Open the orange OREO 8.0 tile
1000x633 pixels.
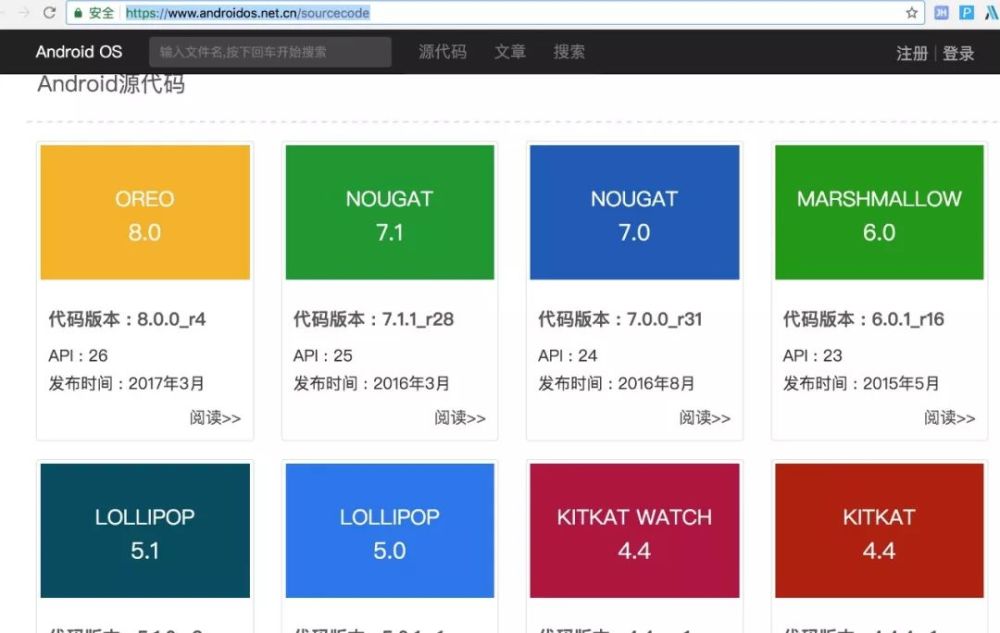click(x=145, y=212)
